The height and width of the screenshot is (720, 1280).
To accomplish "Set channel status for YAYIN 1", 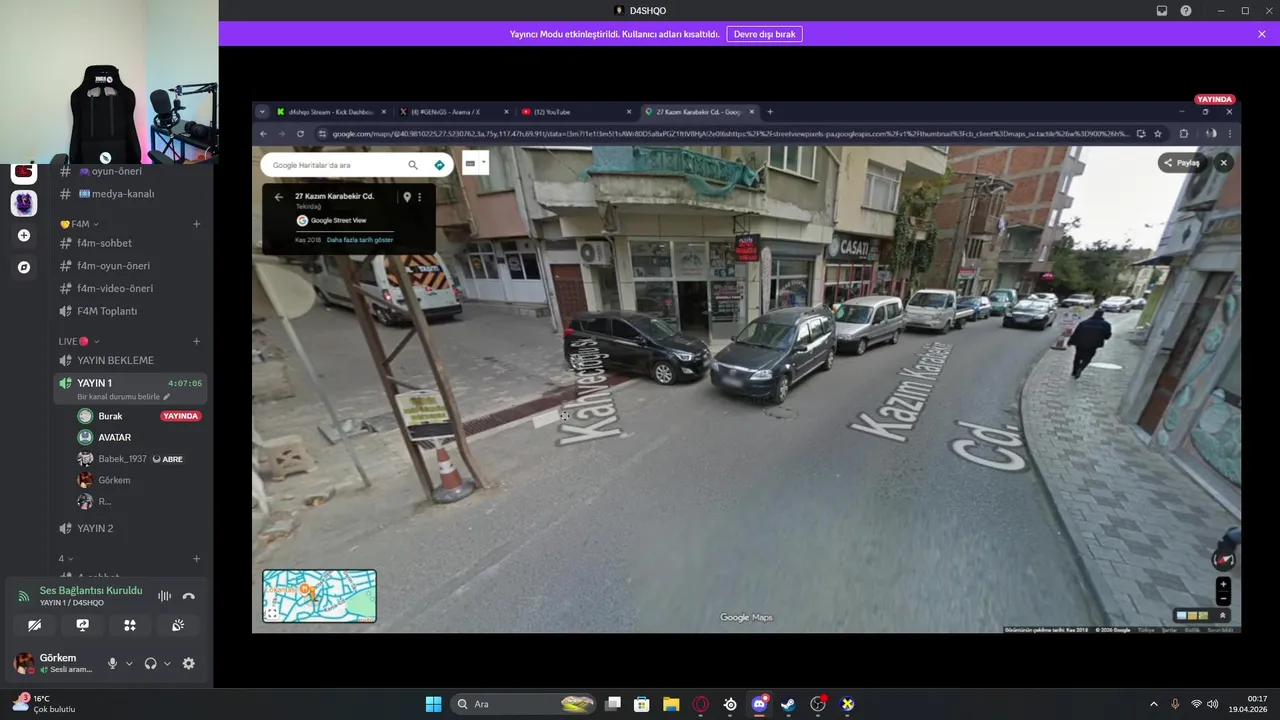I will (124, 396).
